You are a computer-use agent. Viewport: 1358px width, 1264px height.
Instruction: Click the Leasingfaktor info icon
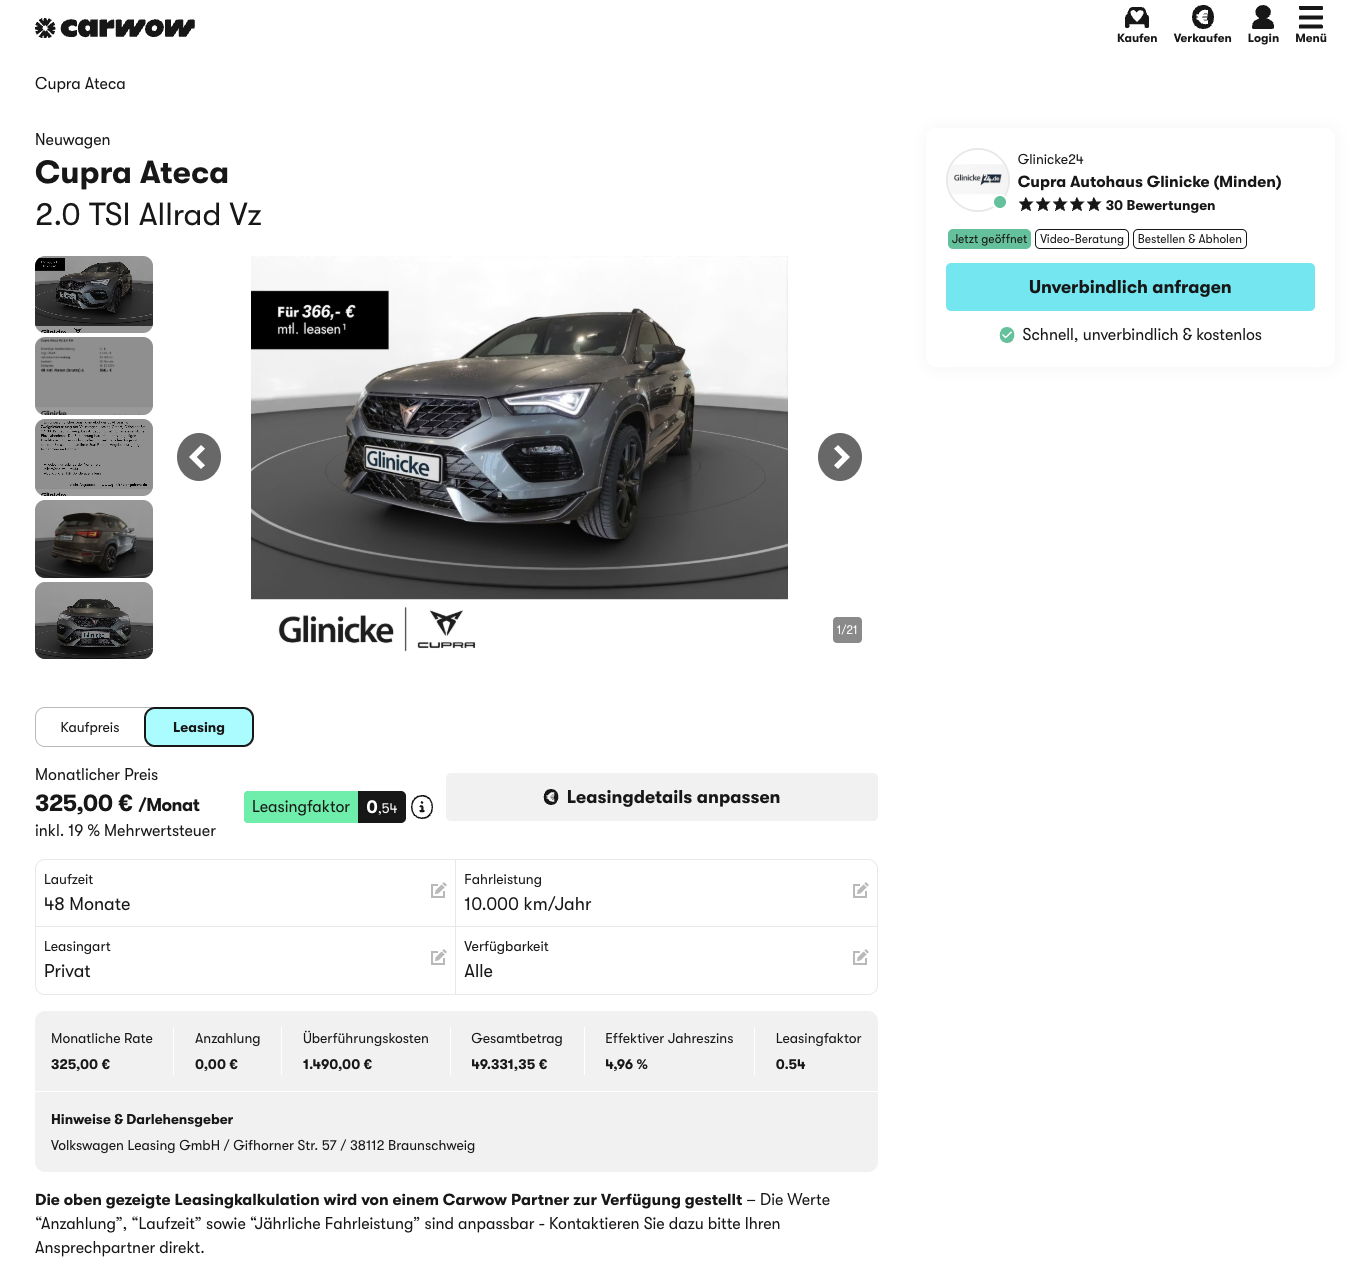point(422,807)
